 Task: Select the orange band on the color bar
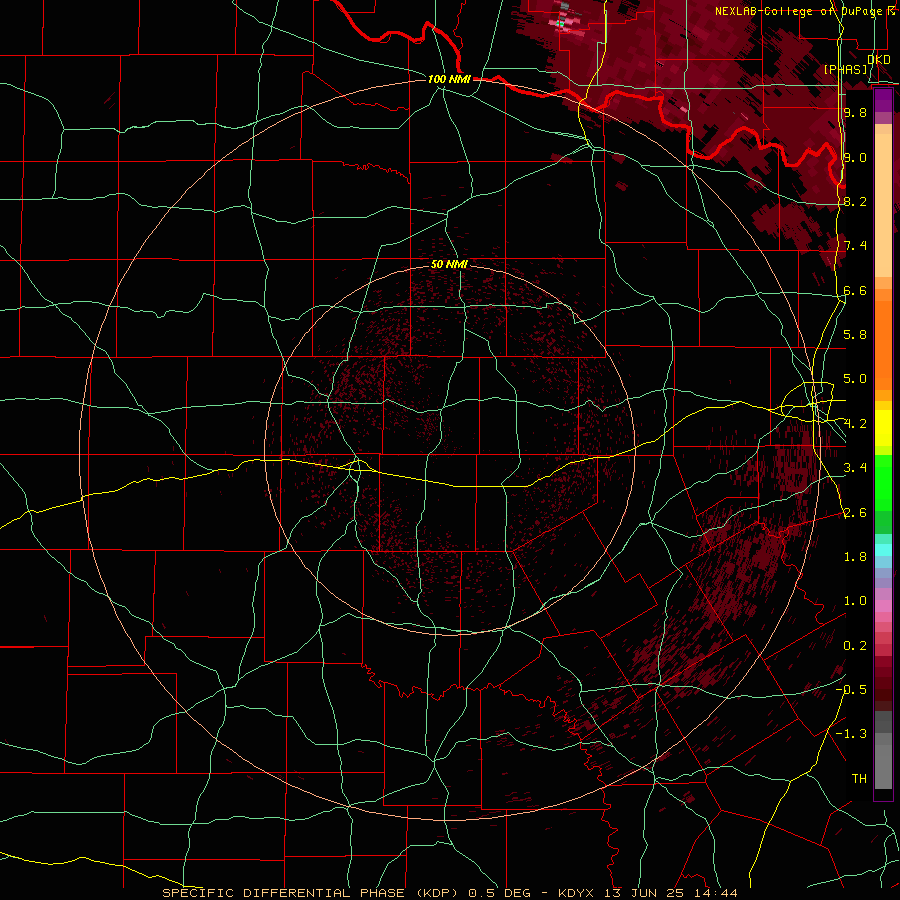coord(883,339)
